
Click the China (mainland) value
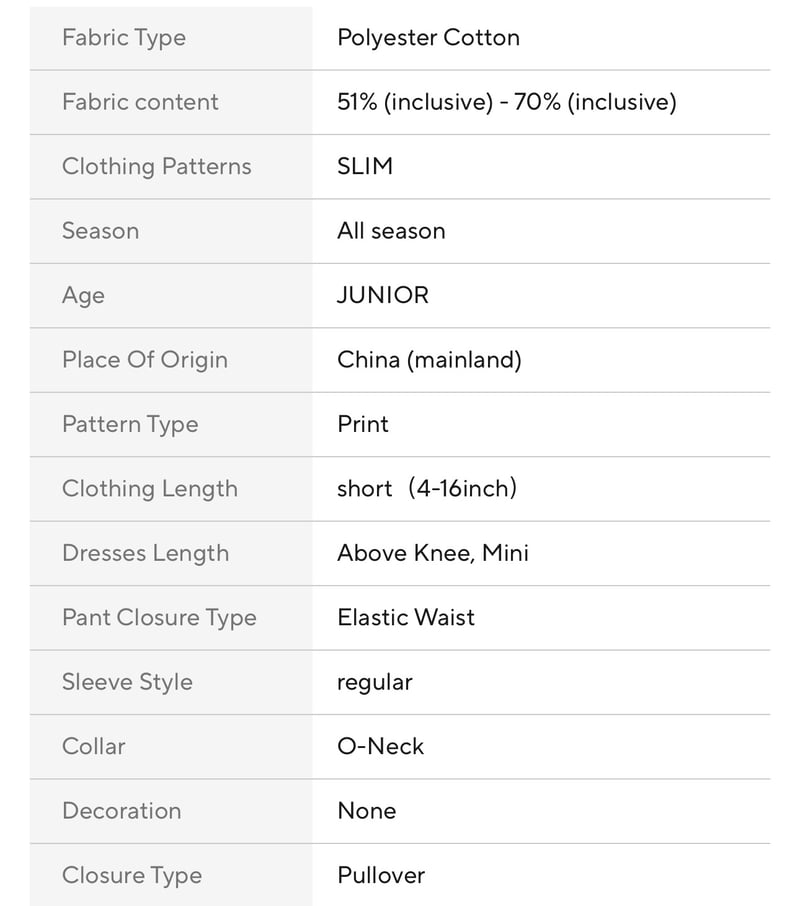[429, 360]
